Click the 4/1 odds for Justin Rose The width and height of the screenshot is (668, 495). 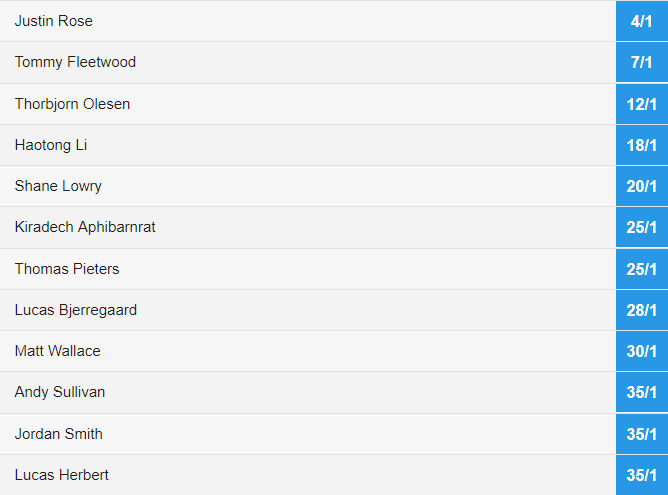click(642, 21)
